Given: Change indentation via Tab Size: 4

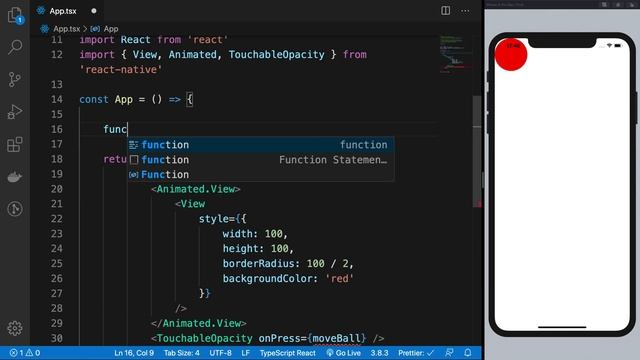Looking at the screenshot, I should pos(182,353).
